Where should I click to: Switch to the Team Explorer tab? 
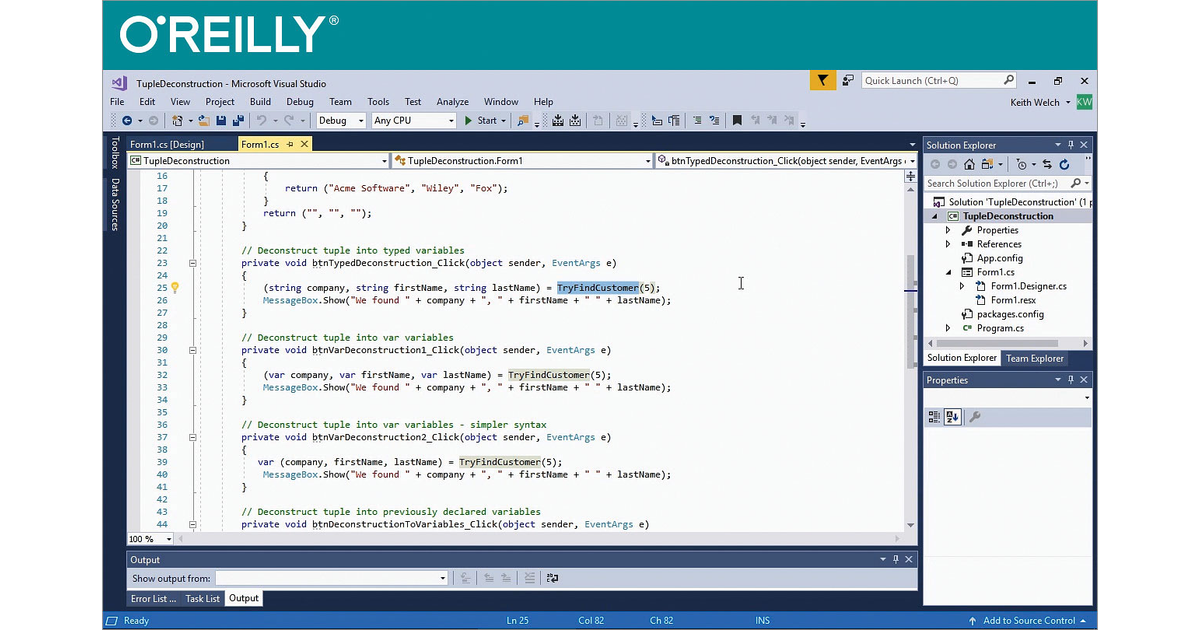tap(1035, 358)
